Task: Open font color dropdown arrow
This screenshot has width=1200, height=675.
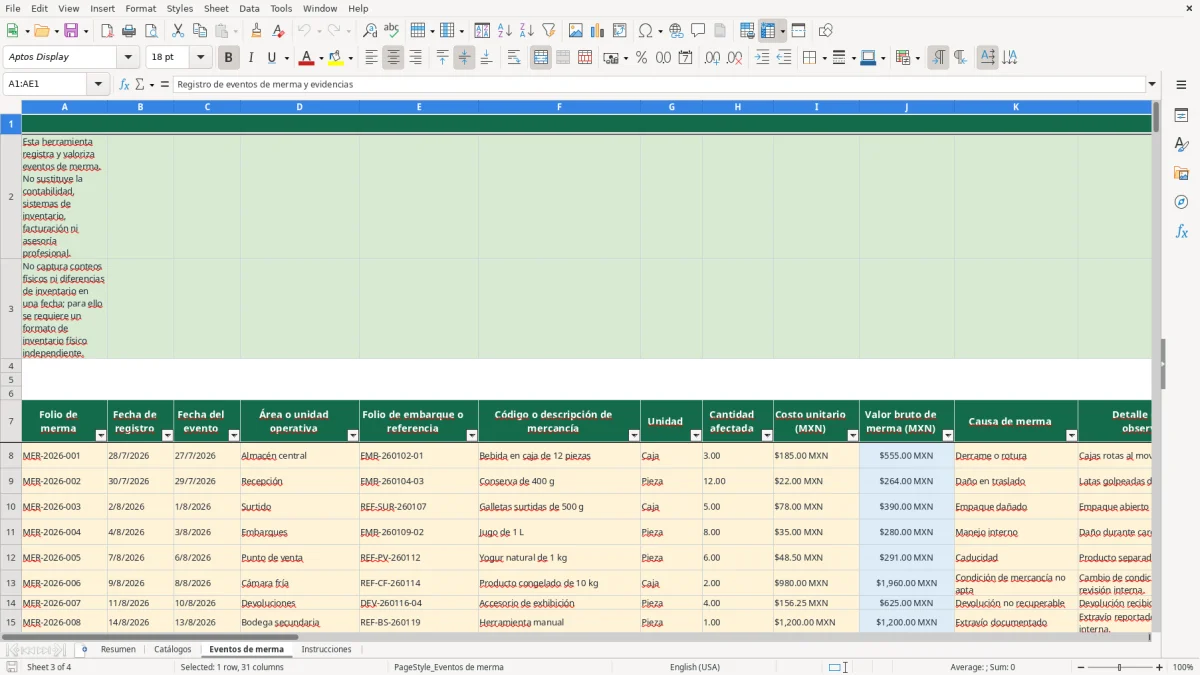Action: [321, 58]
